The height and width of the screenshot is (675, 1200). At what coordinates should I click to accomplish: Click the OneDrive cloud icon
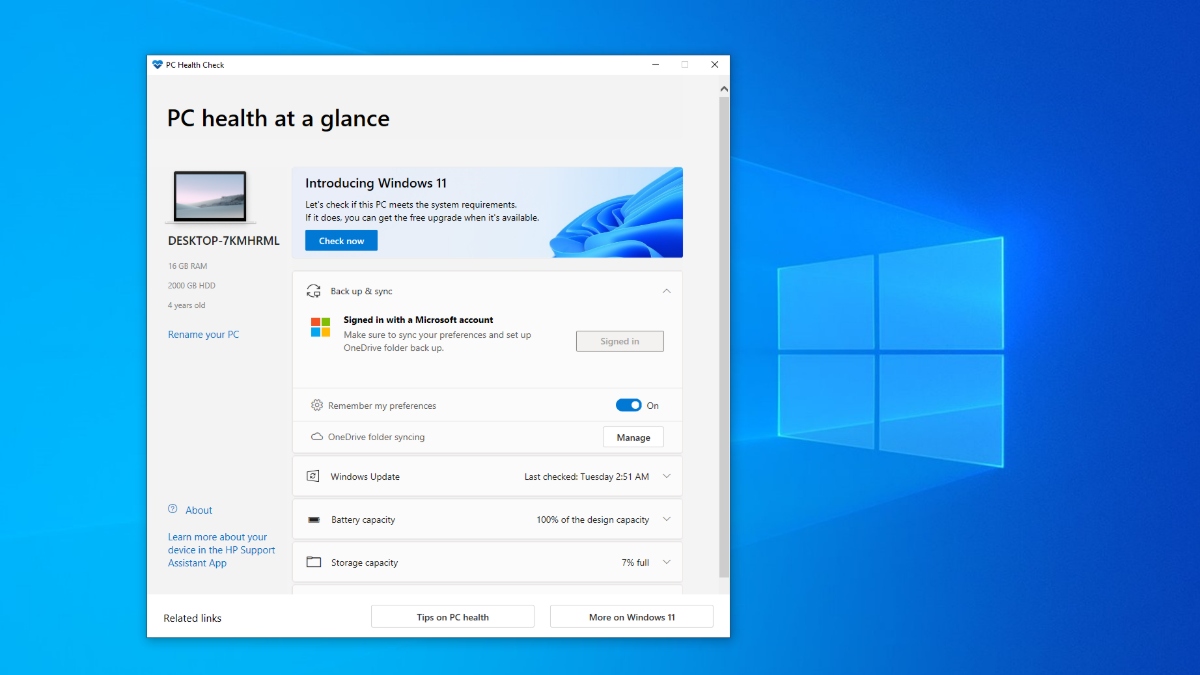click(317, 437)
